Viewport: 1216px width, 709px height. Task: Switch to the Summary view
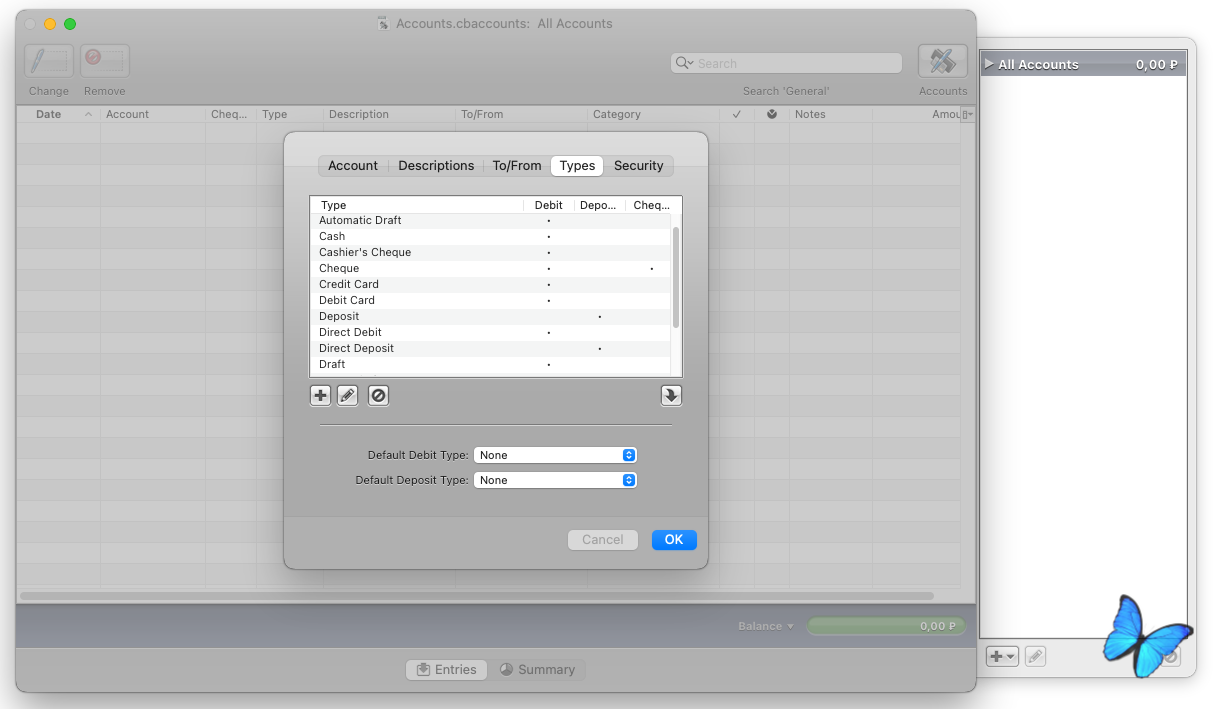click(538, 670)
